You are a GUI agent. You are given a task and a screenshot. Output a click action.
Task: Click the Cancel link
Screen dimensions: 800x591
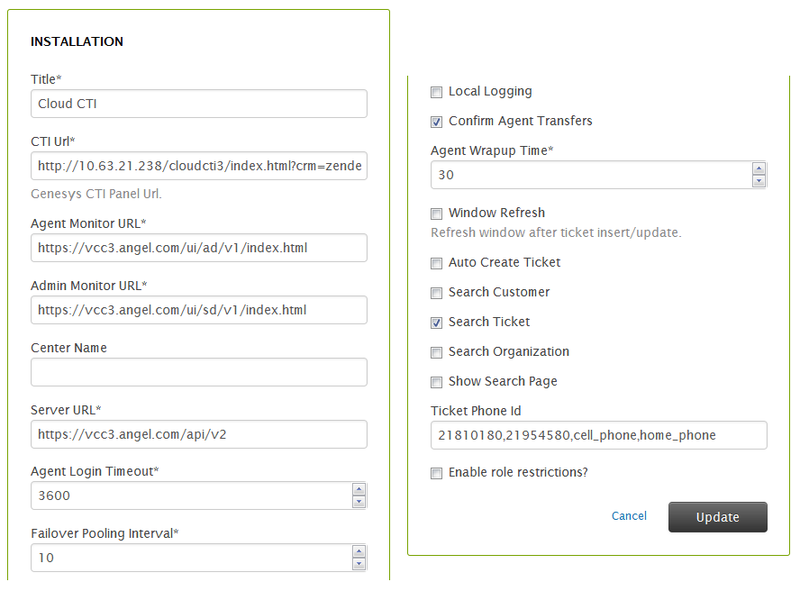(x=629, y=516)
